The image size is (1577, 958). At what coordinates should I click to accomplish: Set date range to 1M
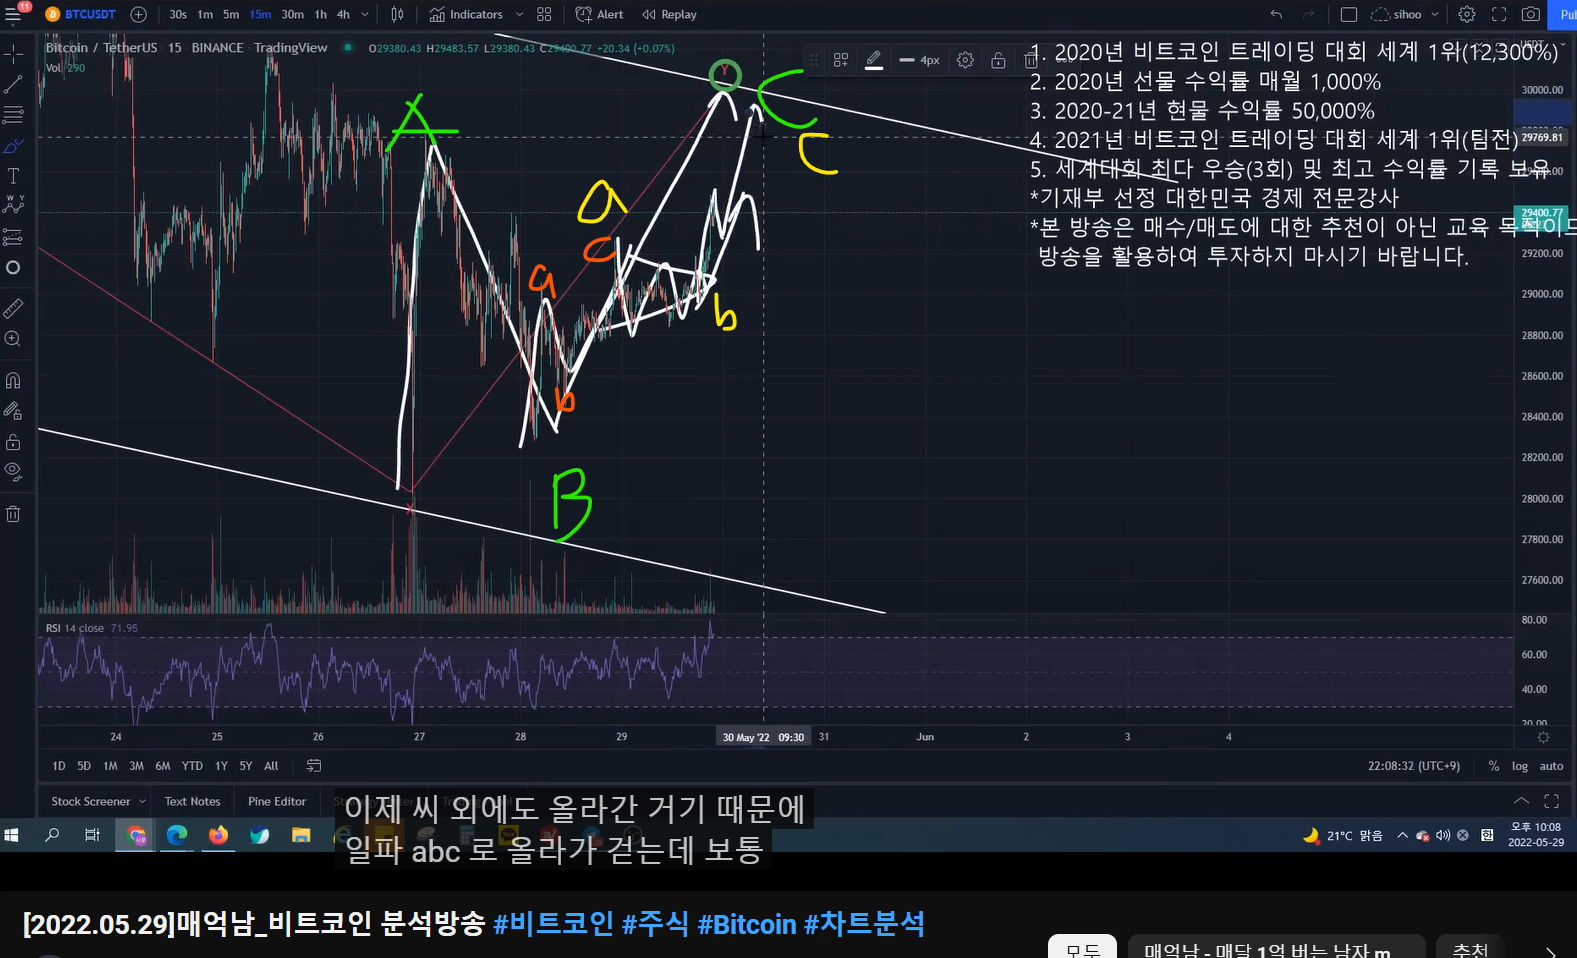110,766
